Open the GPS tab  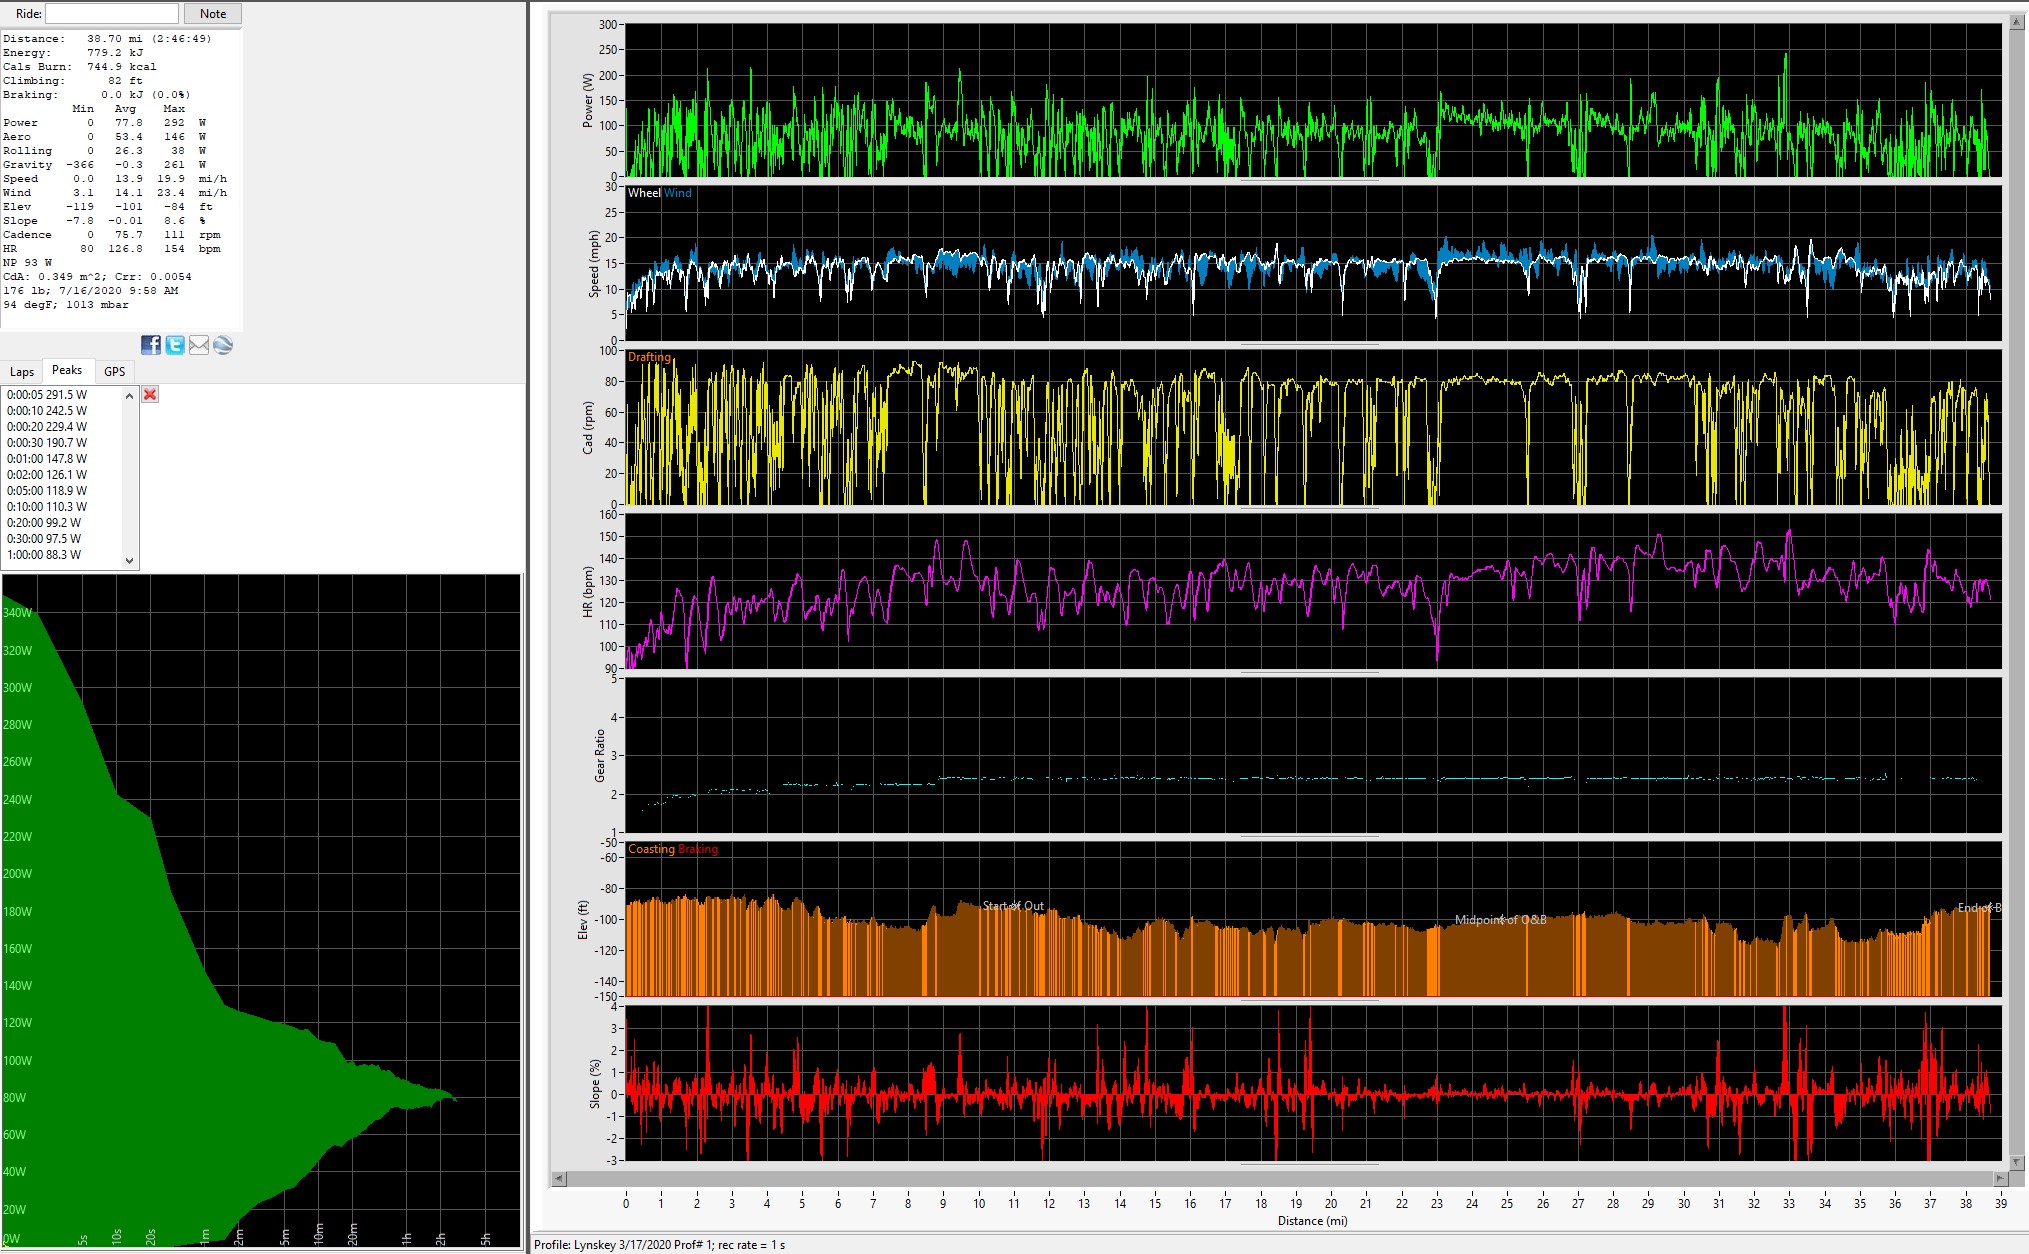tap(115, 372)
